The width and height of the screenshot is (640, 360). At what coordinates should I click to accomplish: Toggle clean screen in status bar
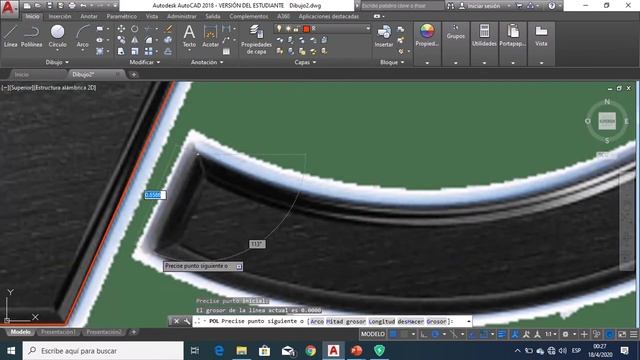[622, 334]
